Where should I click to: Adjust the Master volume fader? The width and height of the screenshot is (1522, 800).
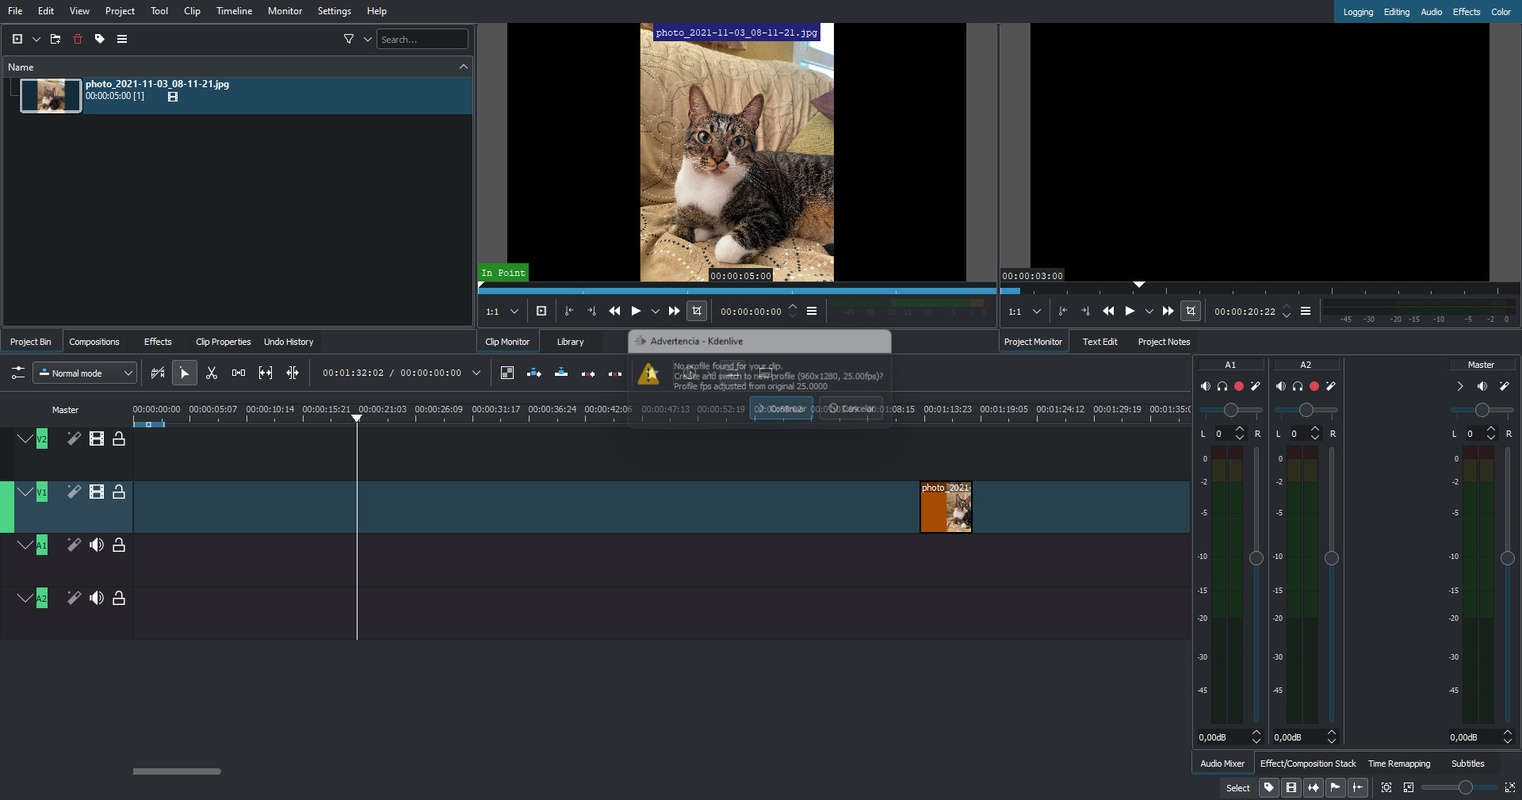1507,558
